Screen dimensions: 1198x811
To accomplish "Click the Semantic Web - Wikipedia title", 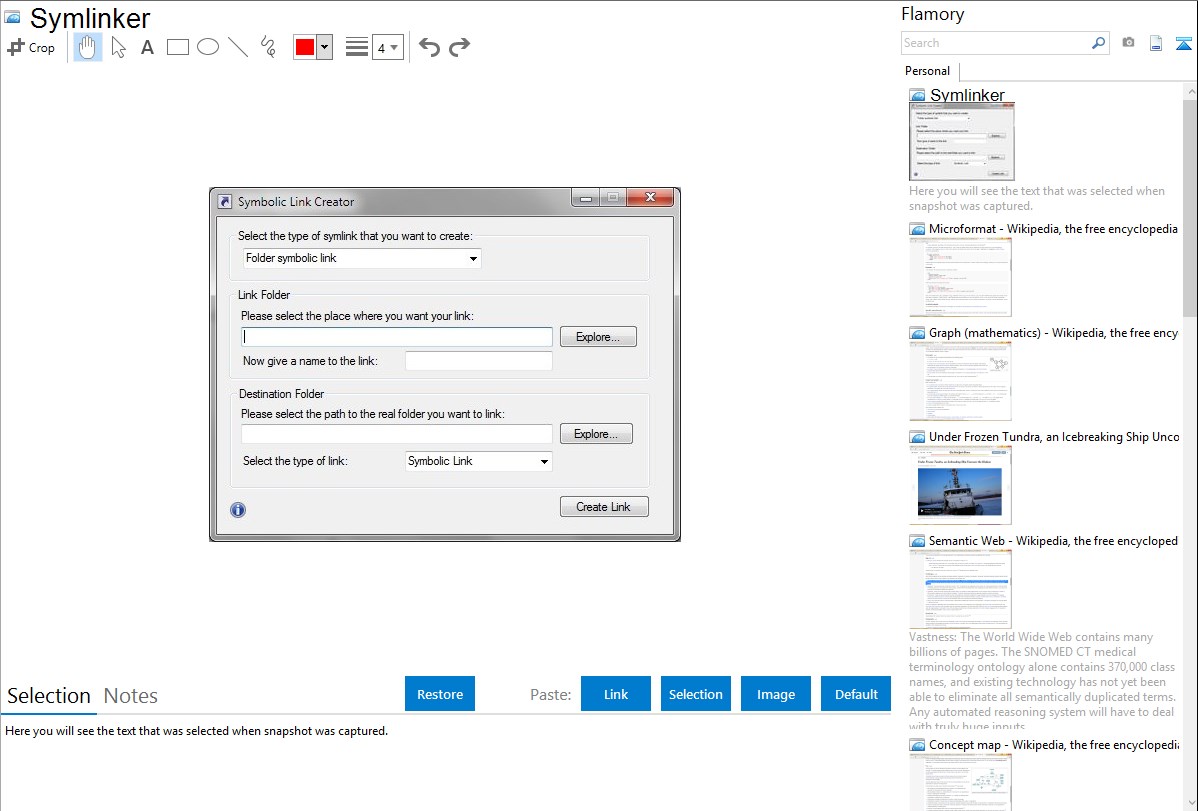I will (1053, 540).
